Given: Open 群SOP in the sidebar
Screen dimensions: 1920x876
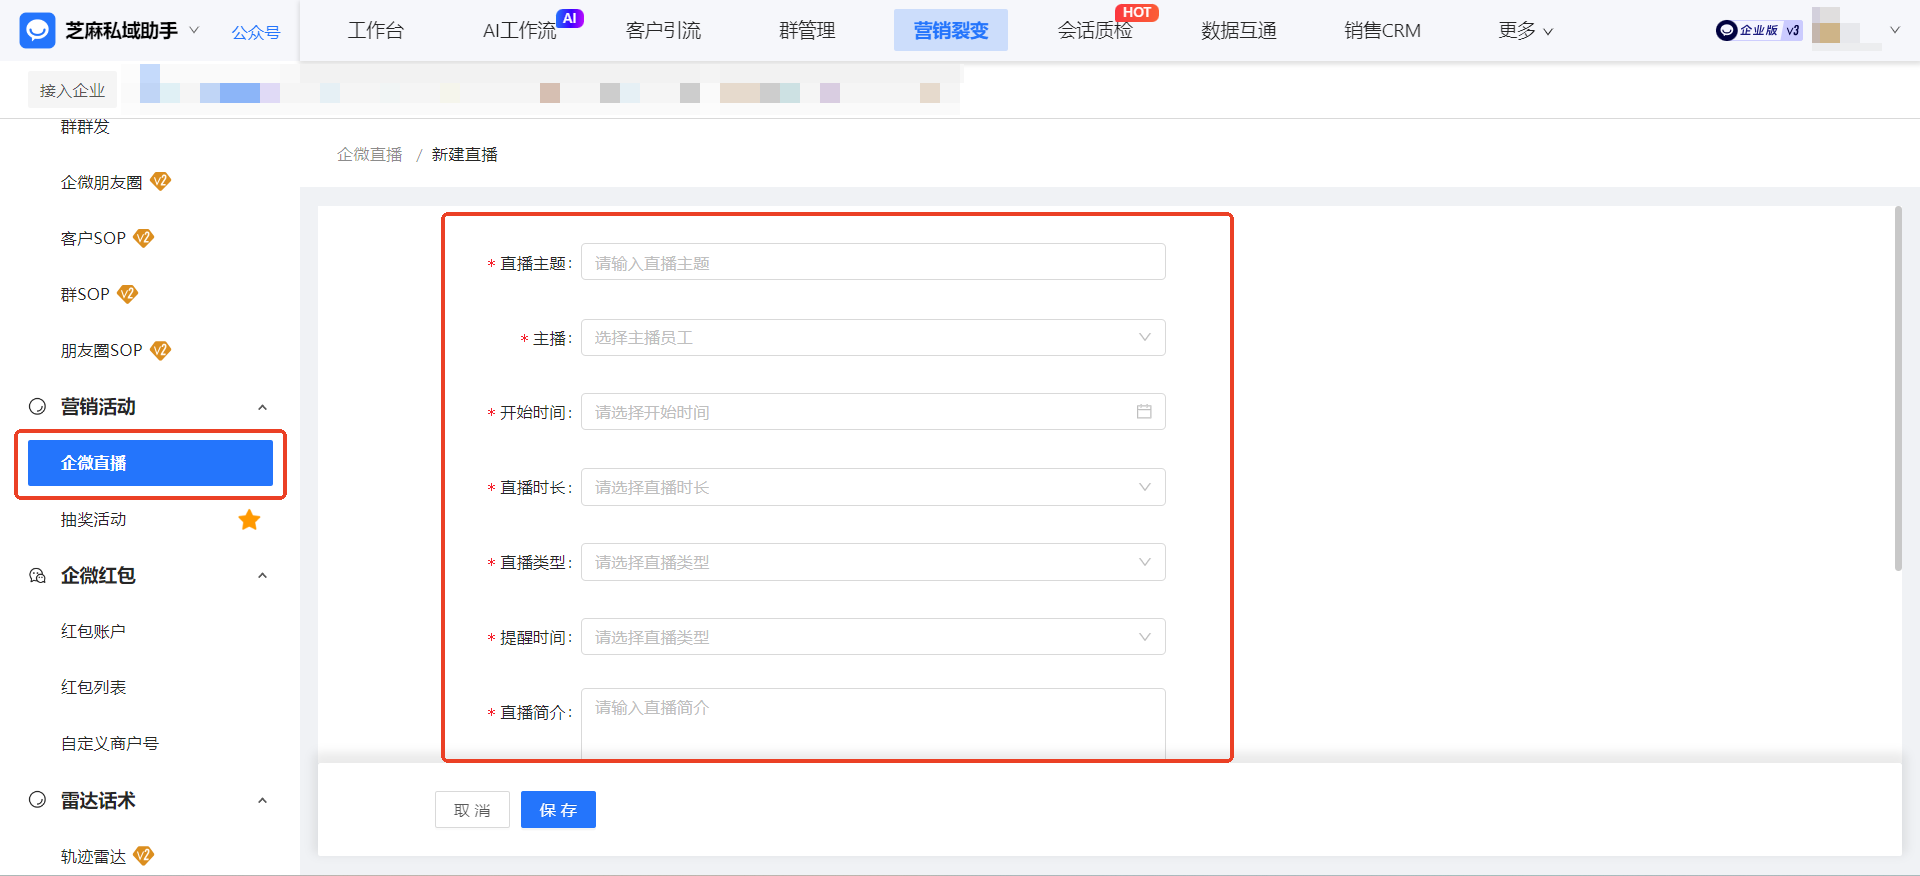Looking at the screenshot, I should point(85,294).
